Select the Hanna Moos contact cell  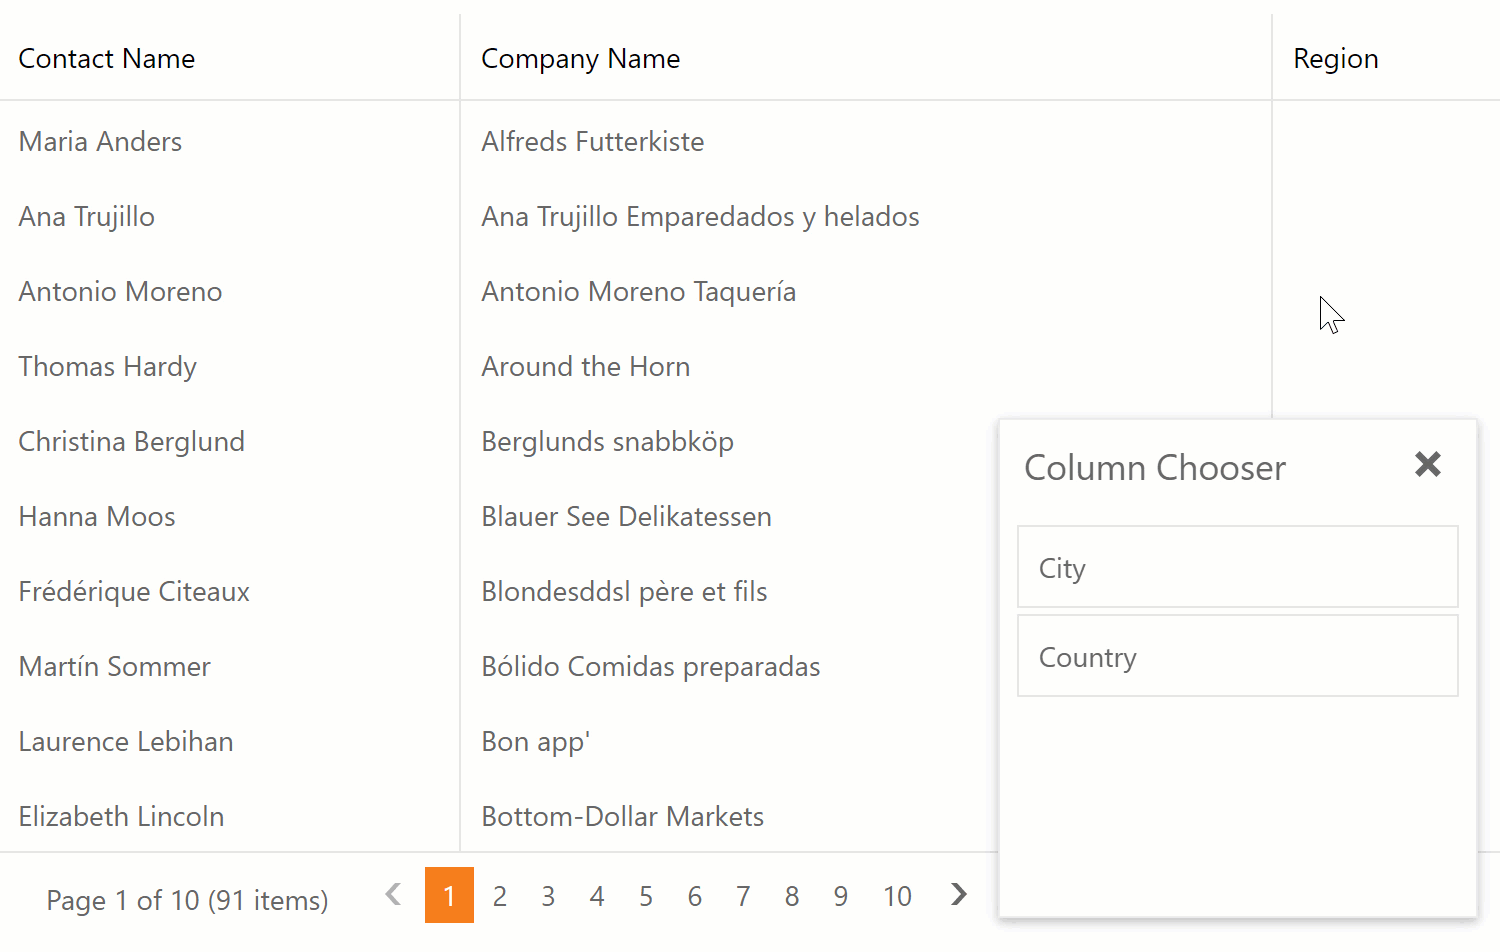(97, 517)
